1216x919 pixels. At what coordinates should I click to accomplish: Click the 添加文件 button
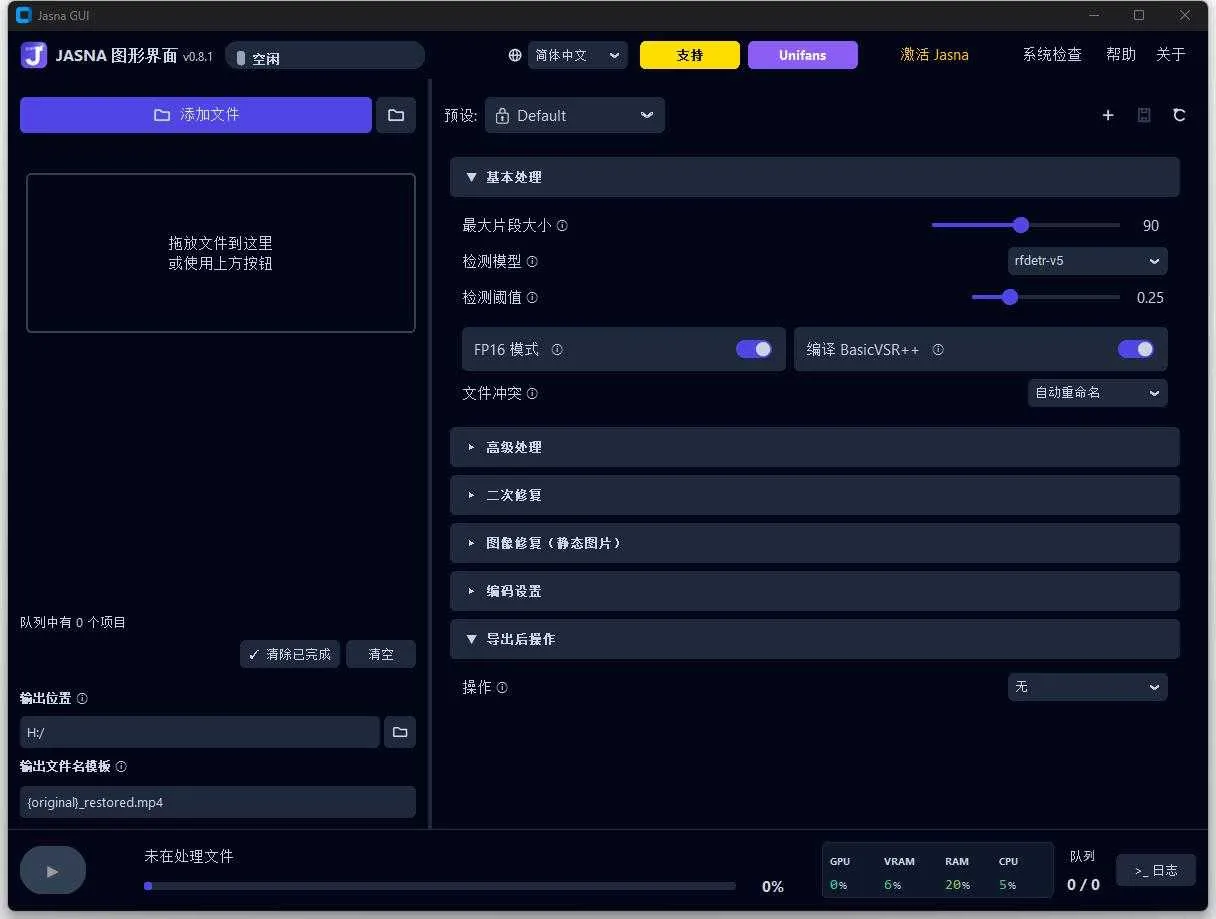click(196, 115)
